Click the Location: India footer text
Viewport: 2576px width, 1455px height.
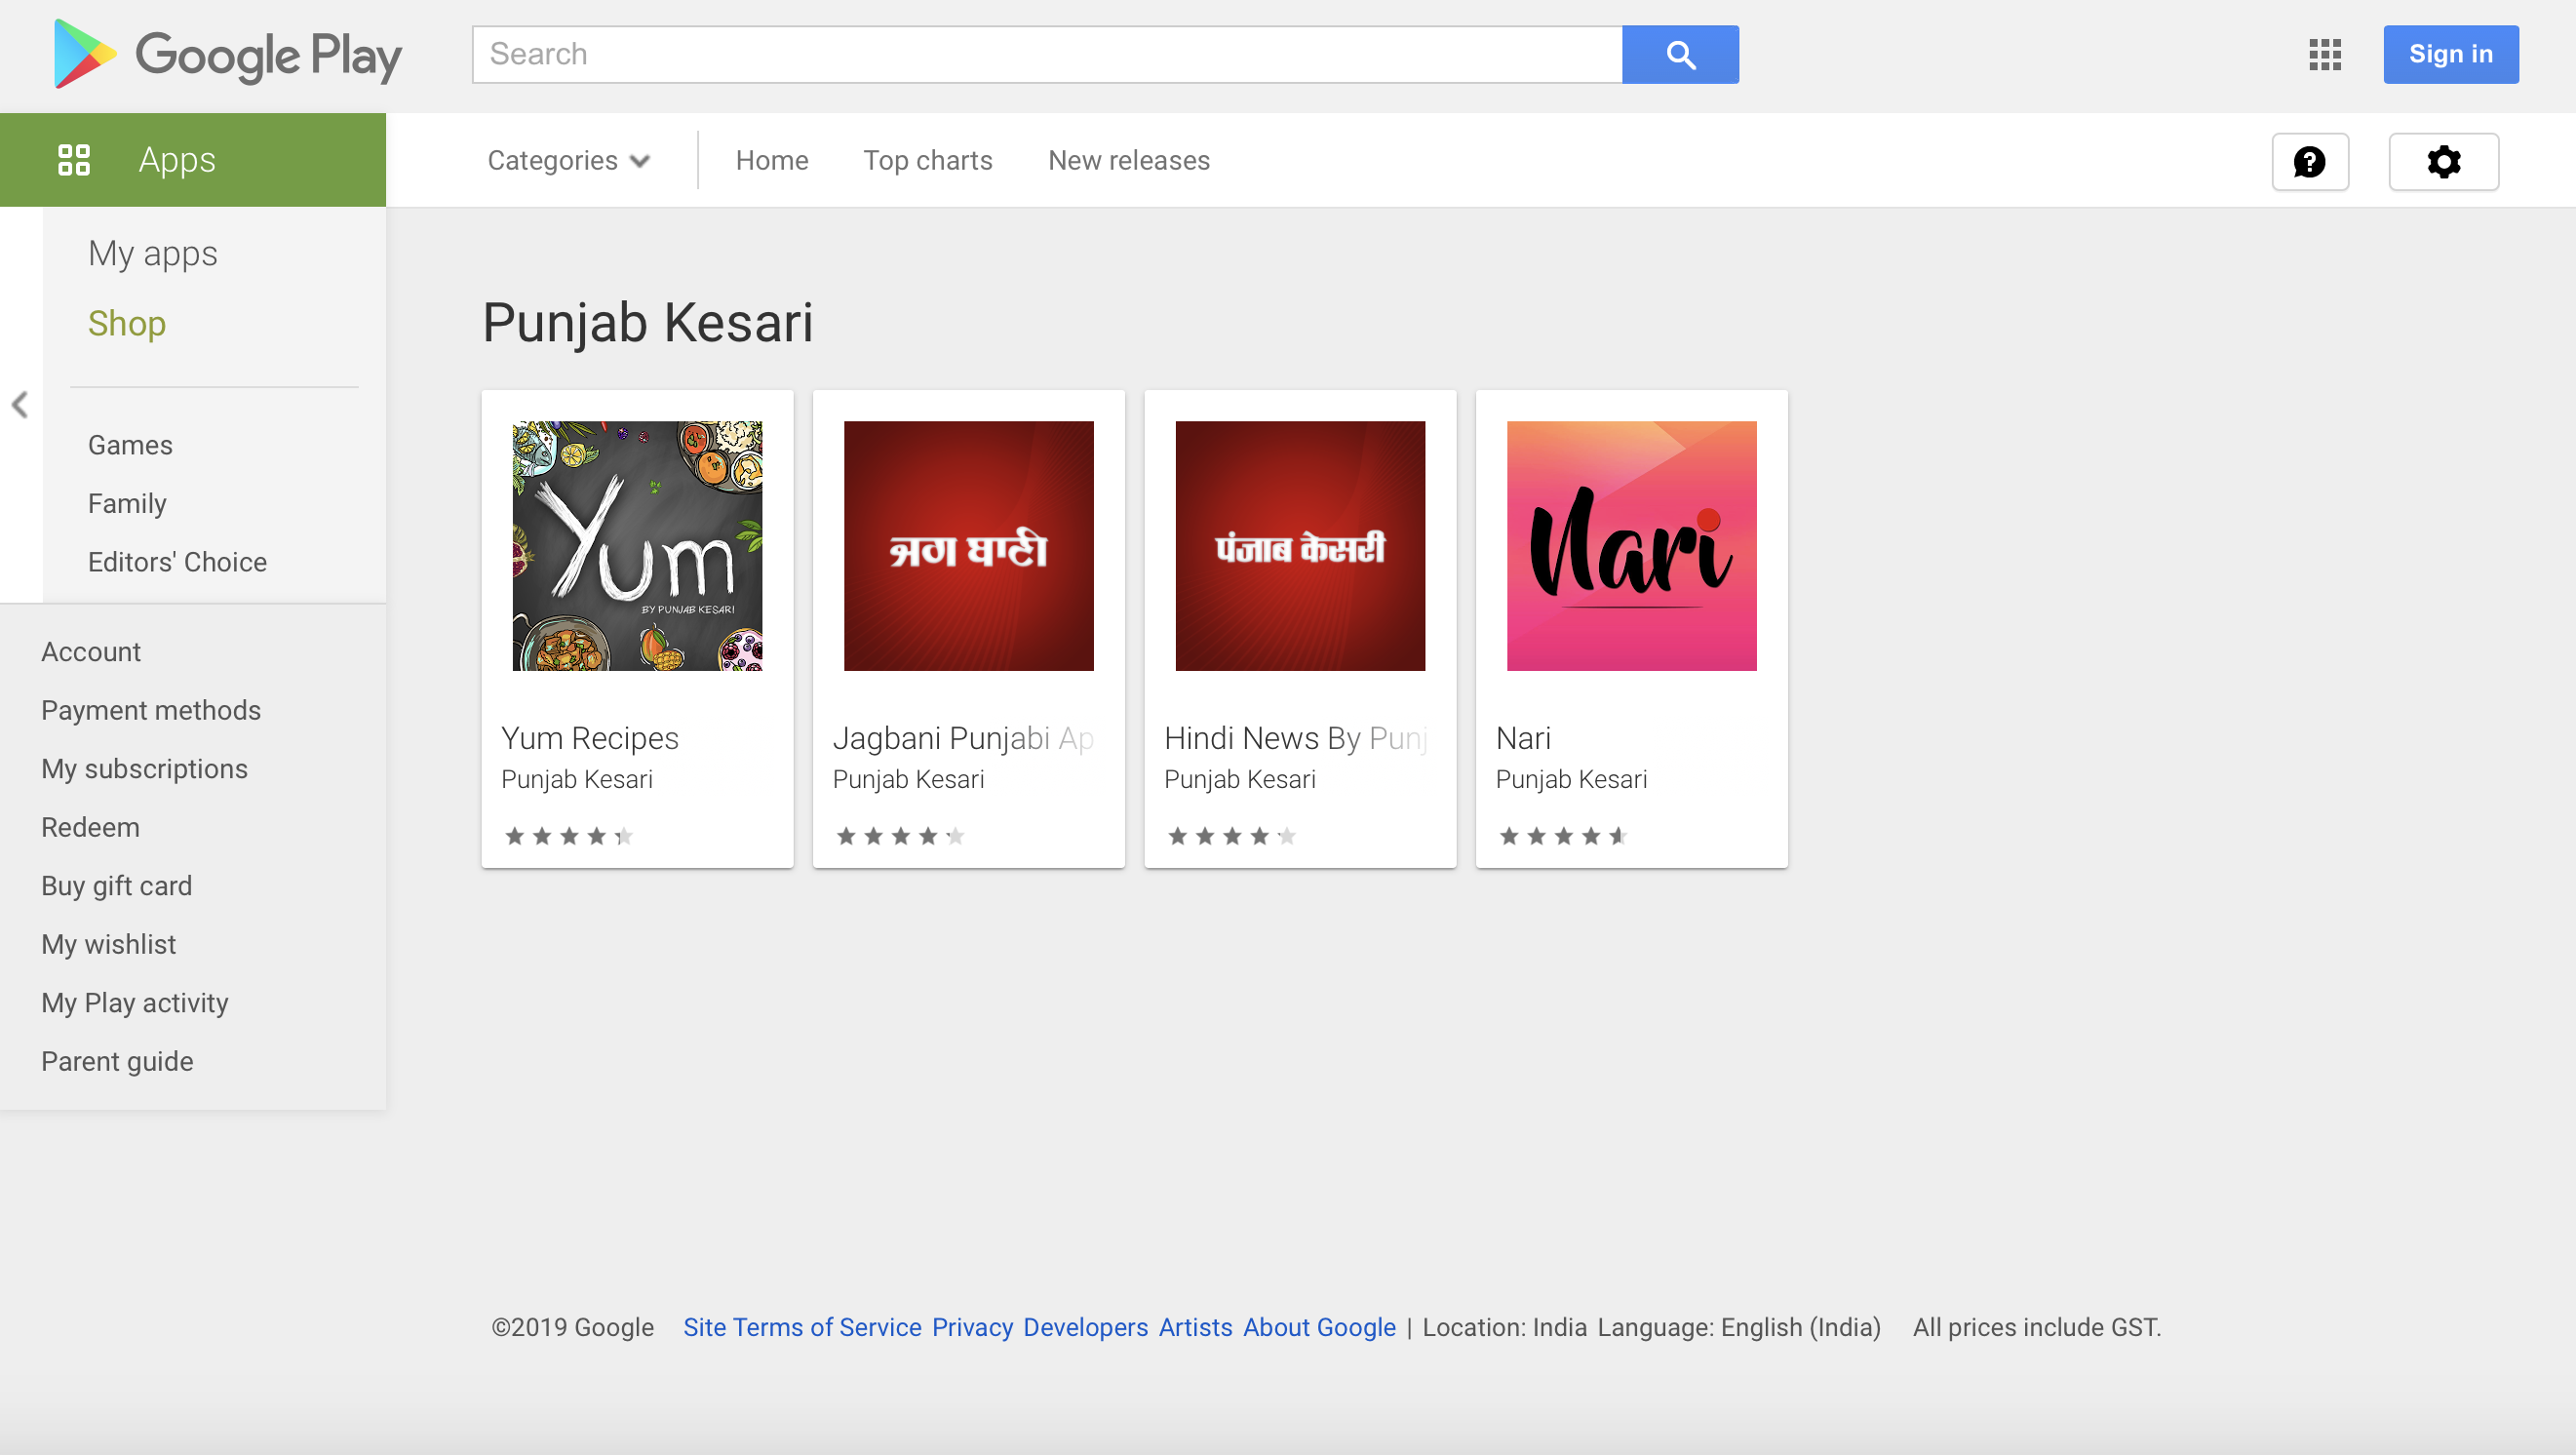(x=1504, y=1327)
